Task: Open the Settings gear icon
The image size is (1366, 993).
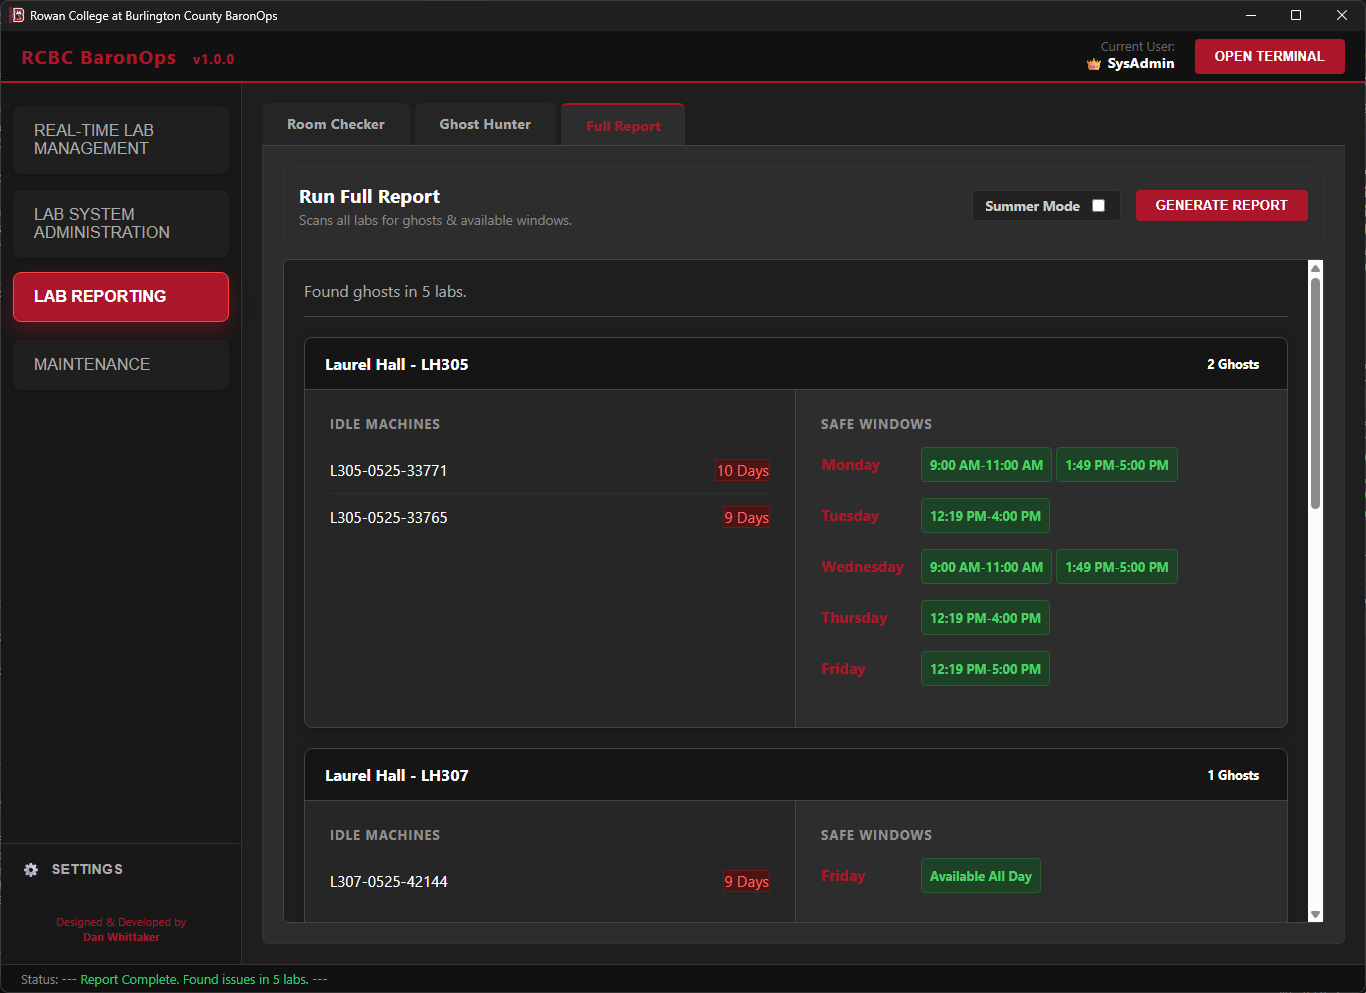Action: [x=31, y=869]
